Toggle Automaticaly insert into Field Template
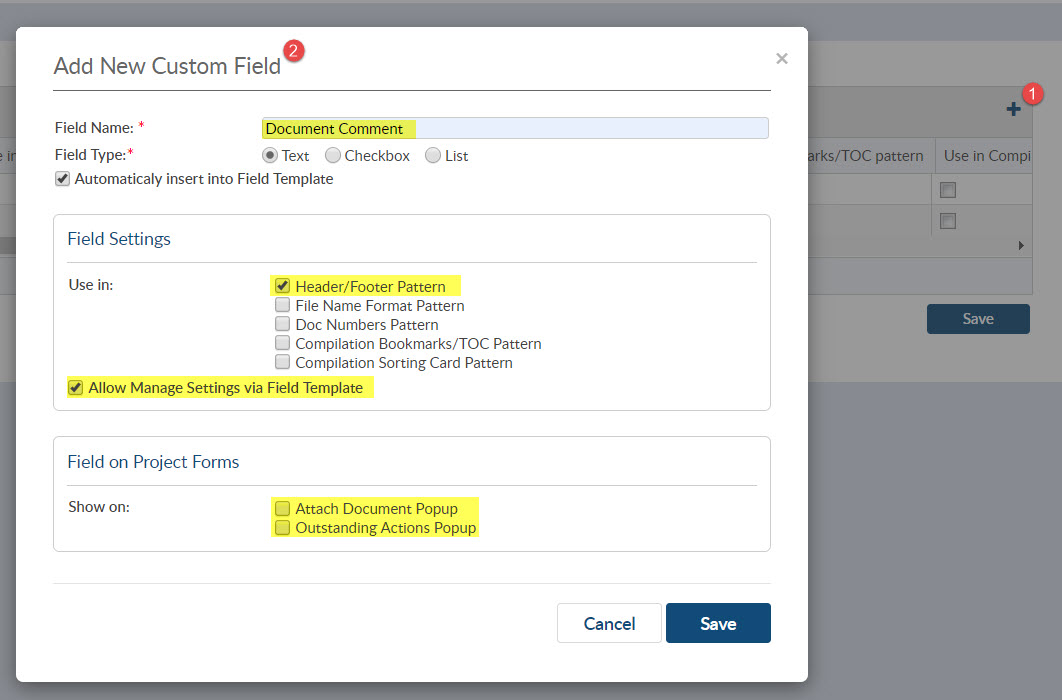Viewport: 1062px width, 700px height. pyautogui.click(x=63, y=180)
